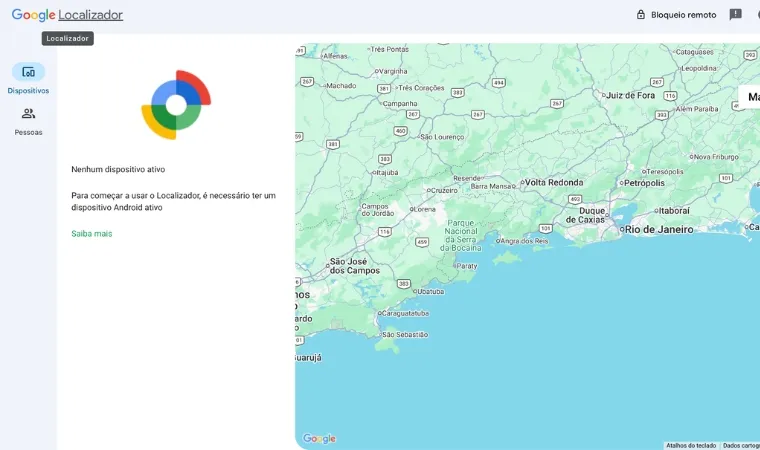Click the Leopoldina map label
Viewport: 760px width, 450px height.
[x=699, y=68]
